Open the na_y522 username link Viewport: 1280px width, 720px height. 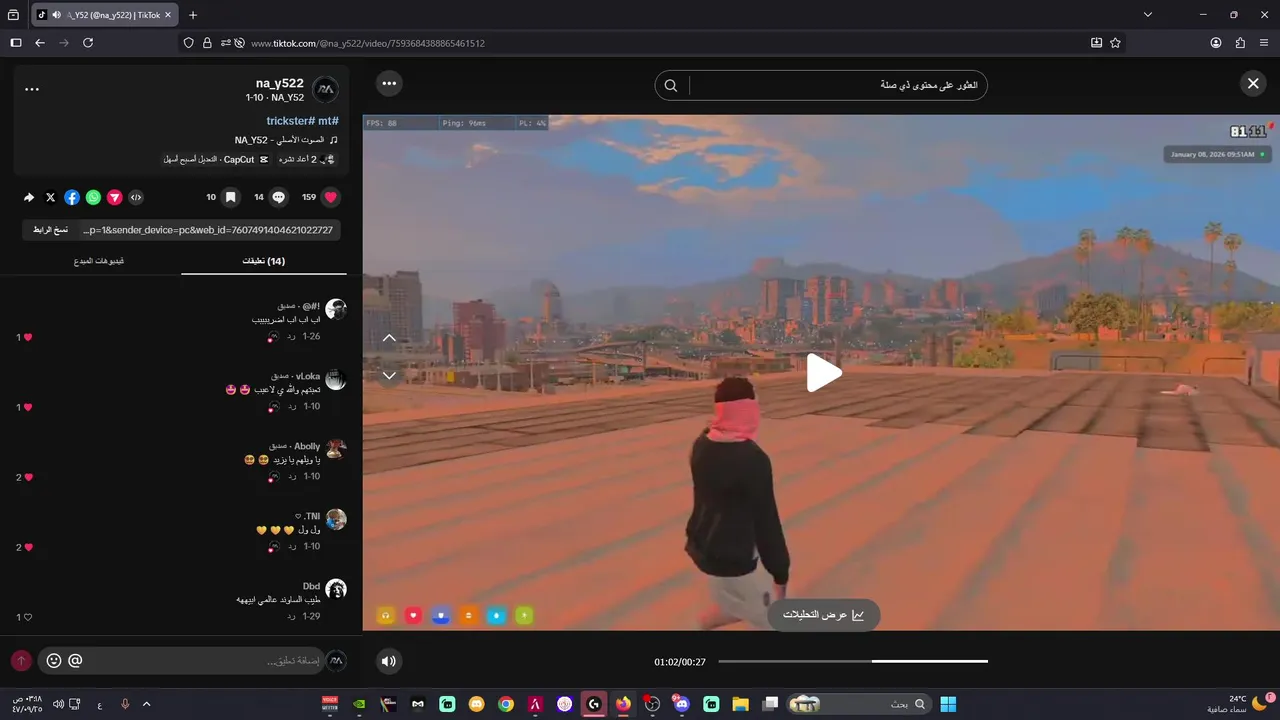pyautogui.click(x=280, y=83)
